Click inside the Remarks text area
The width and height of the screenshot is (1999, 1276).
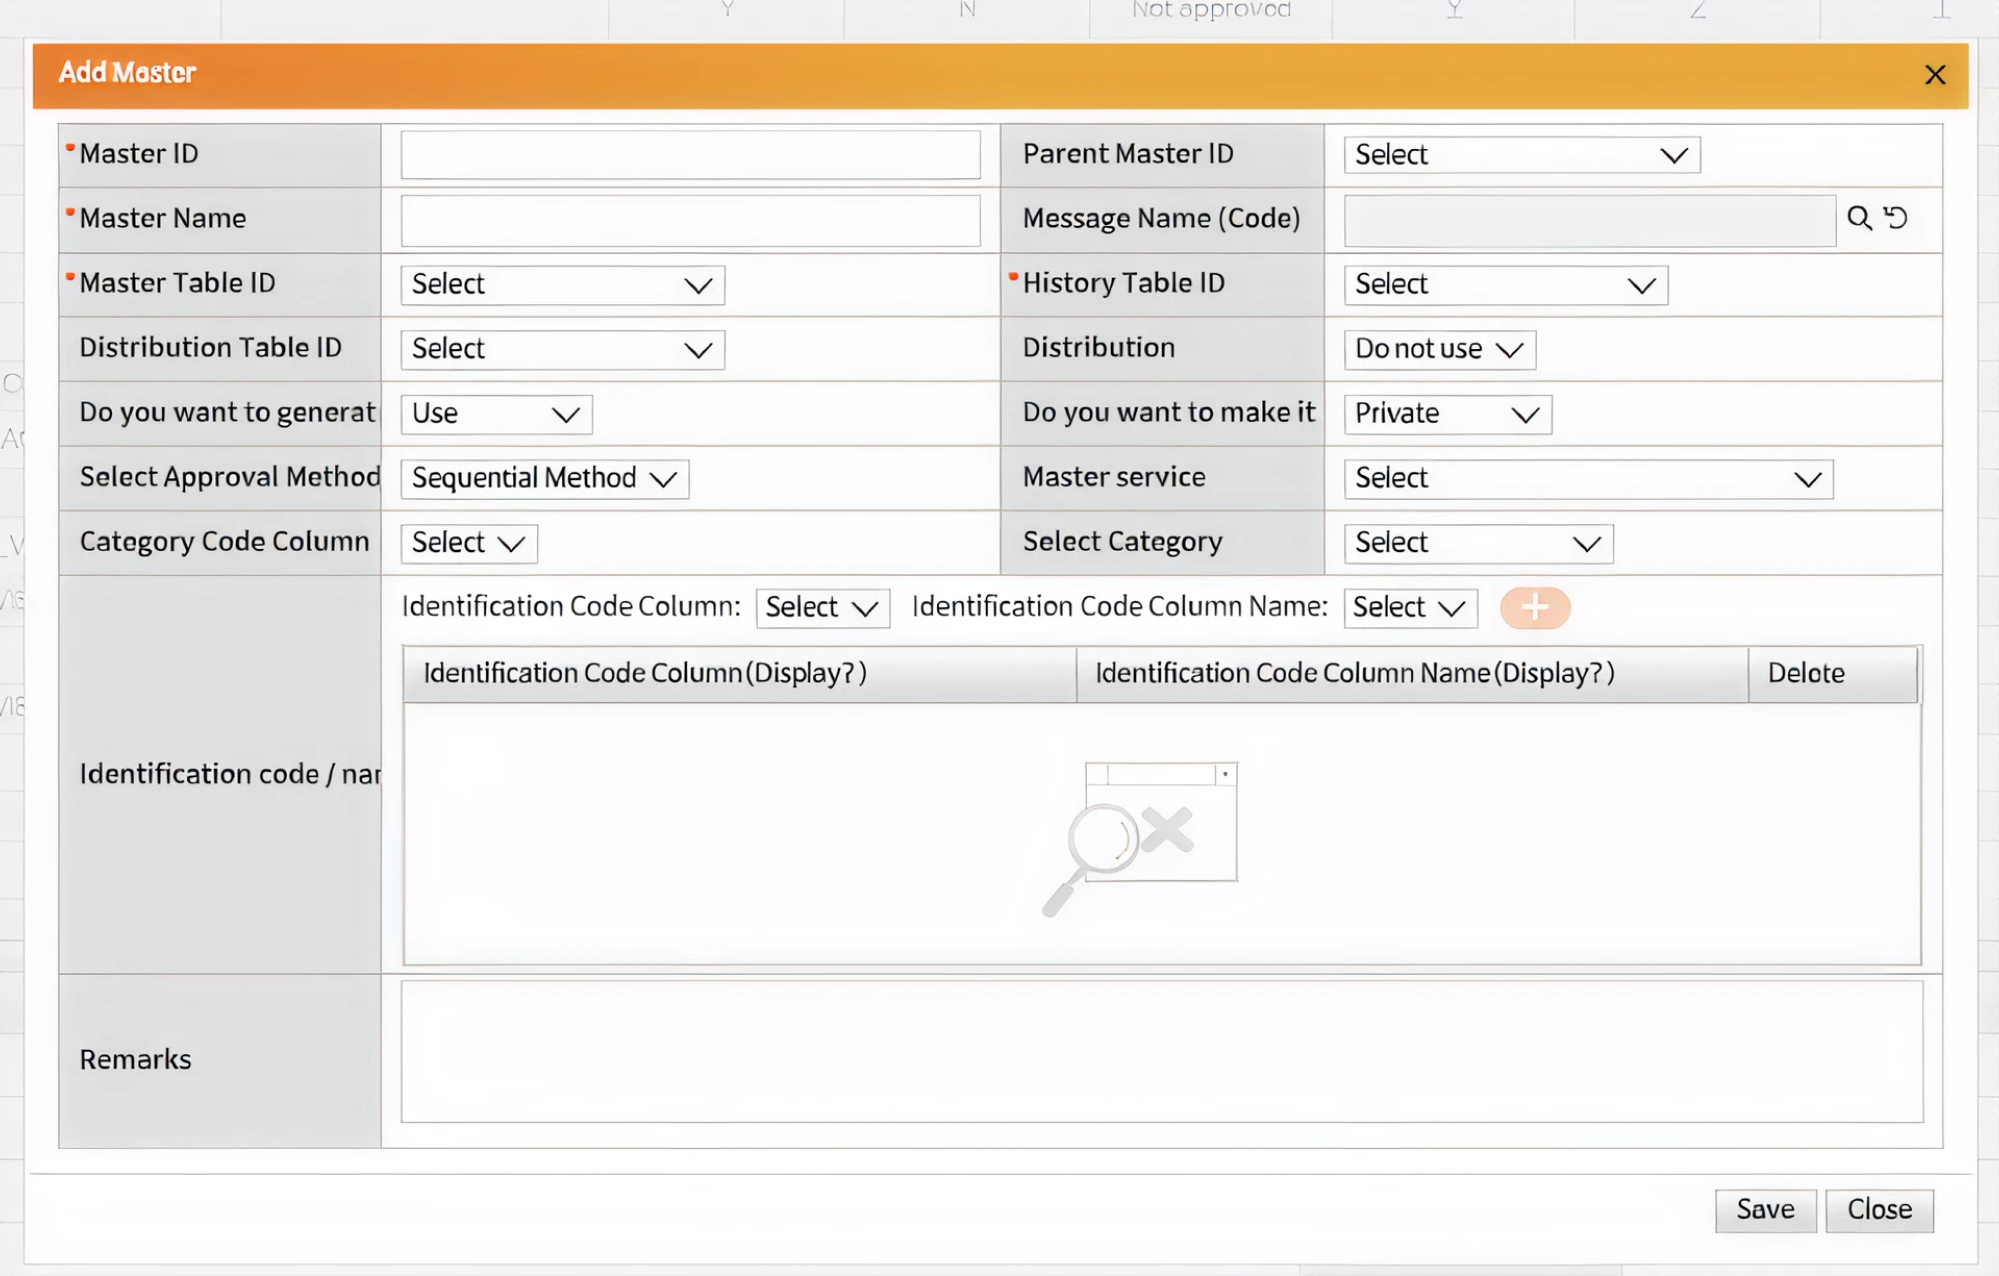pos(1161,1051)
